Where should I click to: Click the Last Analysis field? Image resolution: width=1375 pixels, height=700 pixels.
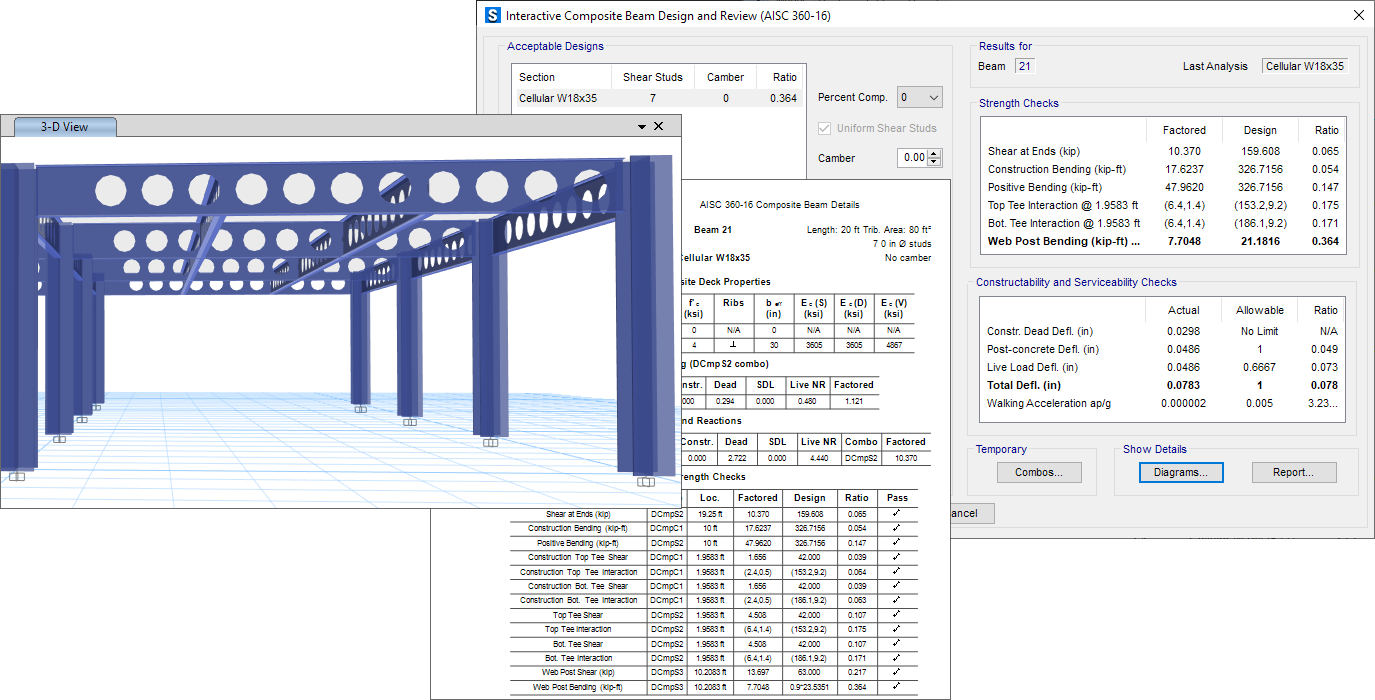[1305, 66]
